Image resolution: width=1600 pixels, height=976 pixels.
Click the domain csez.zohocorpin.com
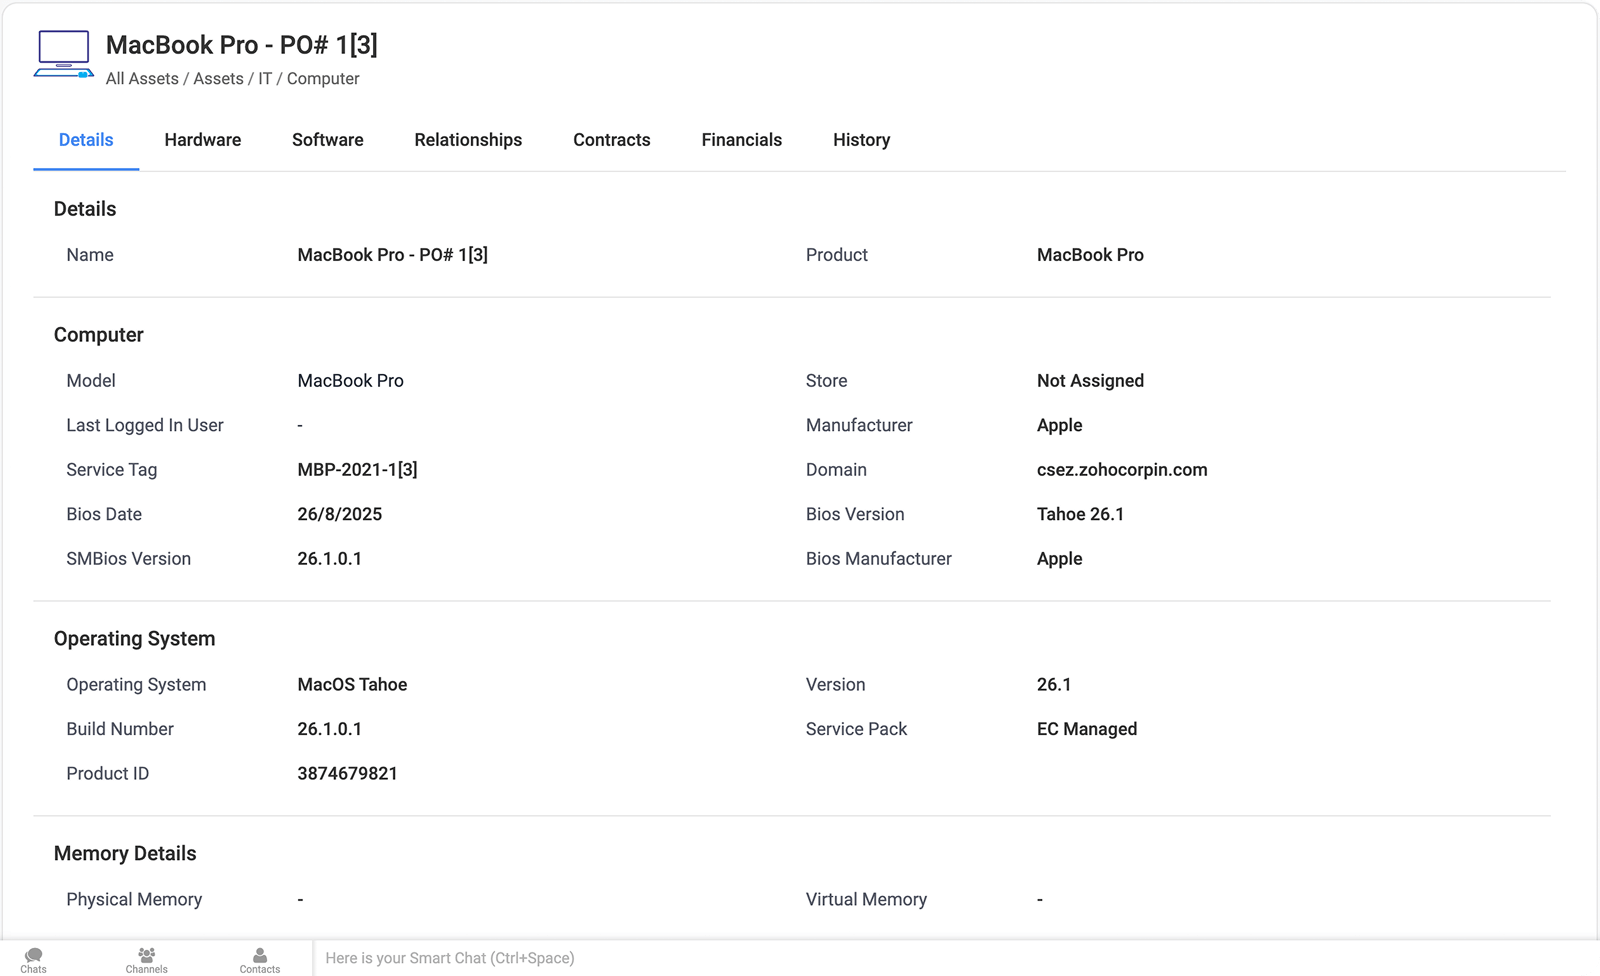(x=1122, y=469)
